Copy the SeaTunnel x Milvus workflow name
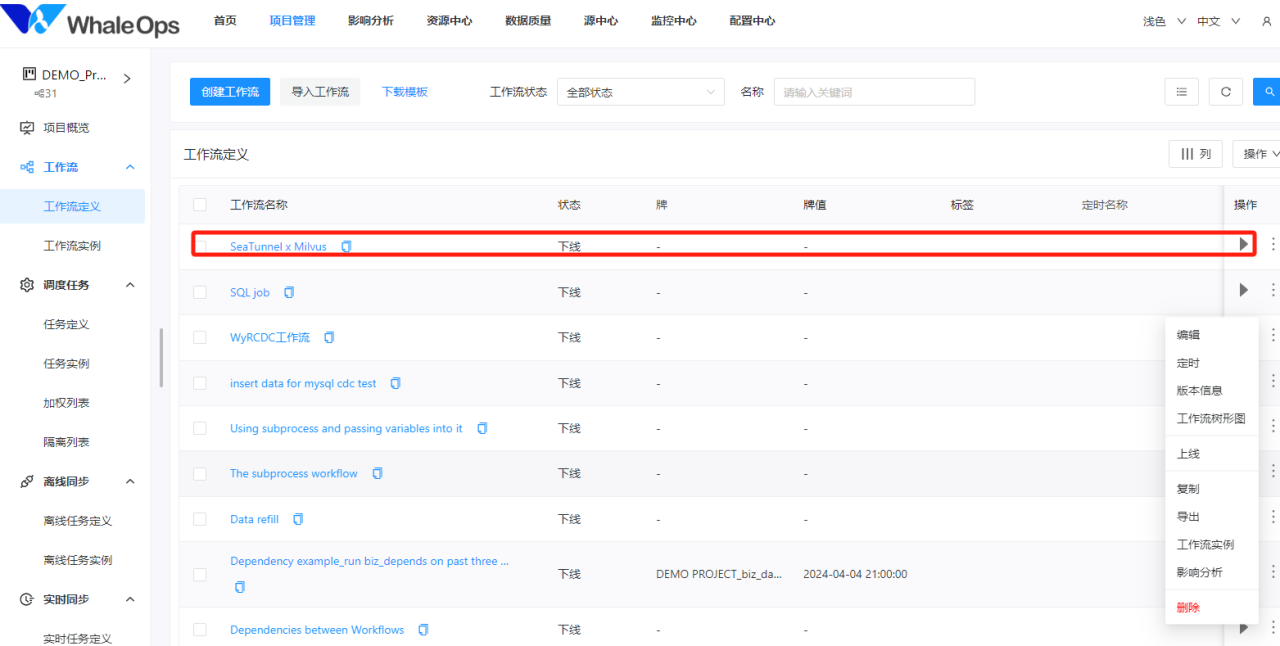 pos(346,246)
